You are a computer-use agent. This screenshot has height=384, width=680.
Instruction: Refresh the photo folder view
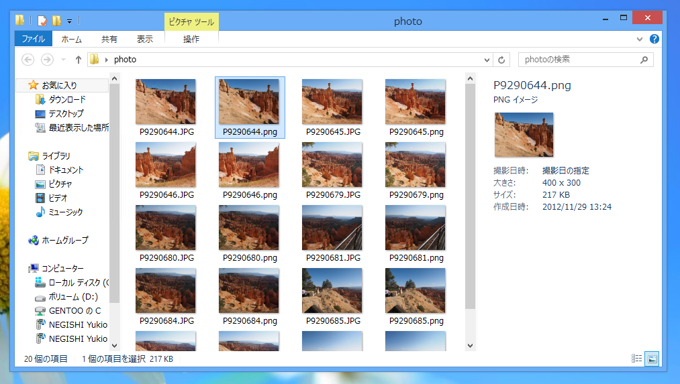[501, 60]
